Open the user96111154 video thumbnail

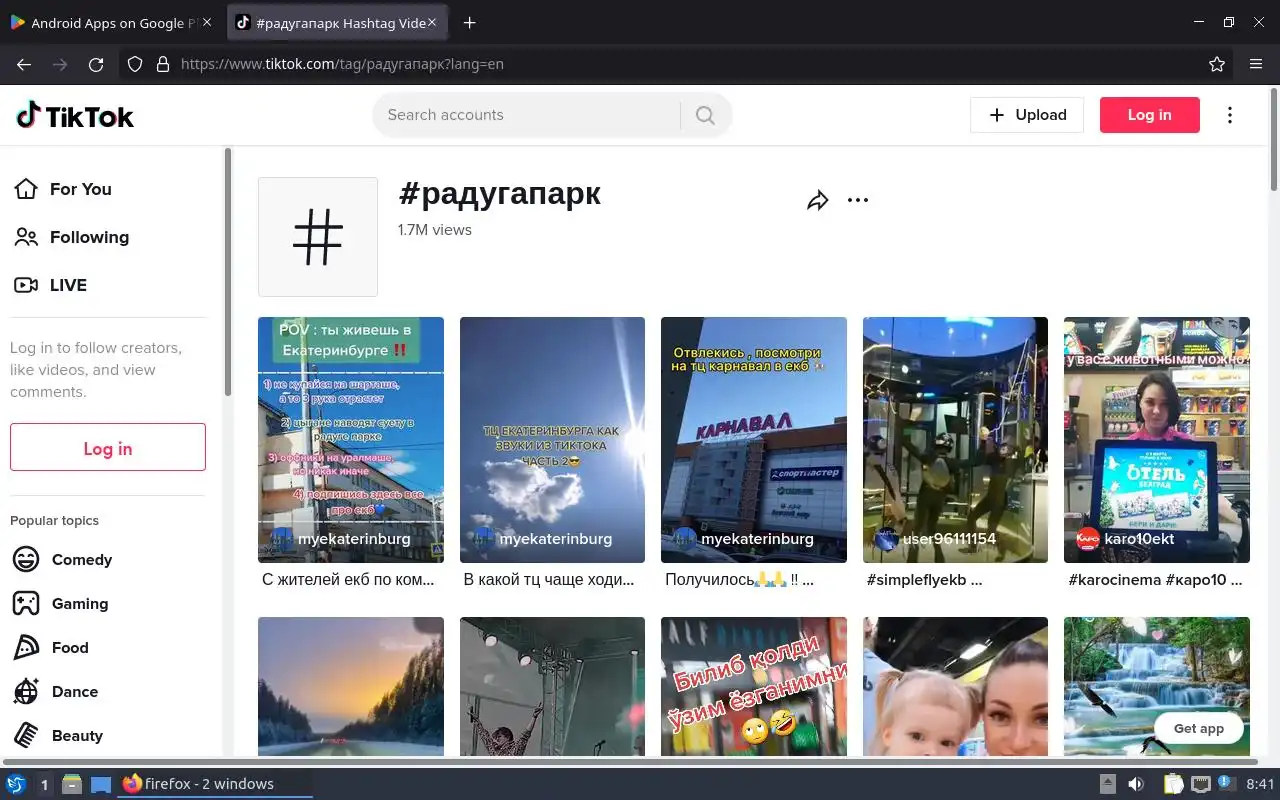click(x=955, y=440)
